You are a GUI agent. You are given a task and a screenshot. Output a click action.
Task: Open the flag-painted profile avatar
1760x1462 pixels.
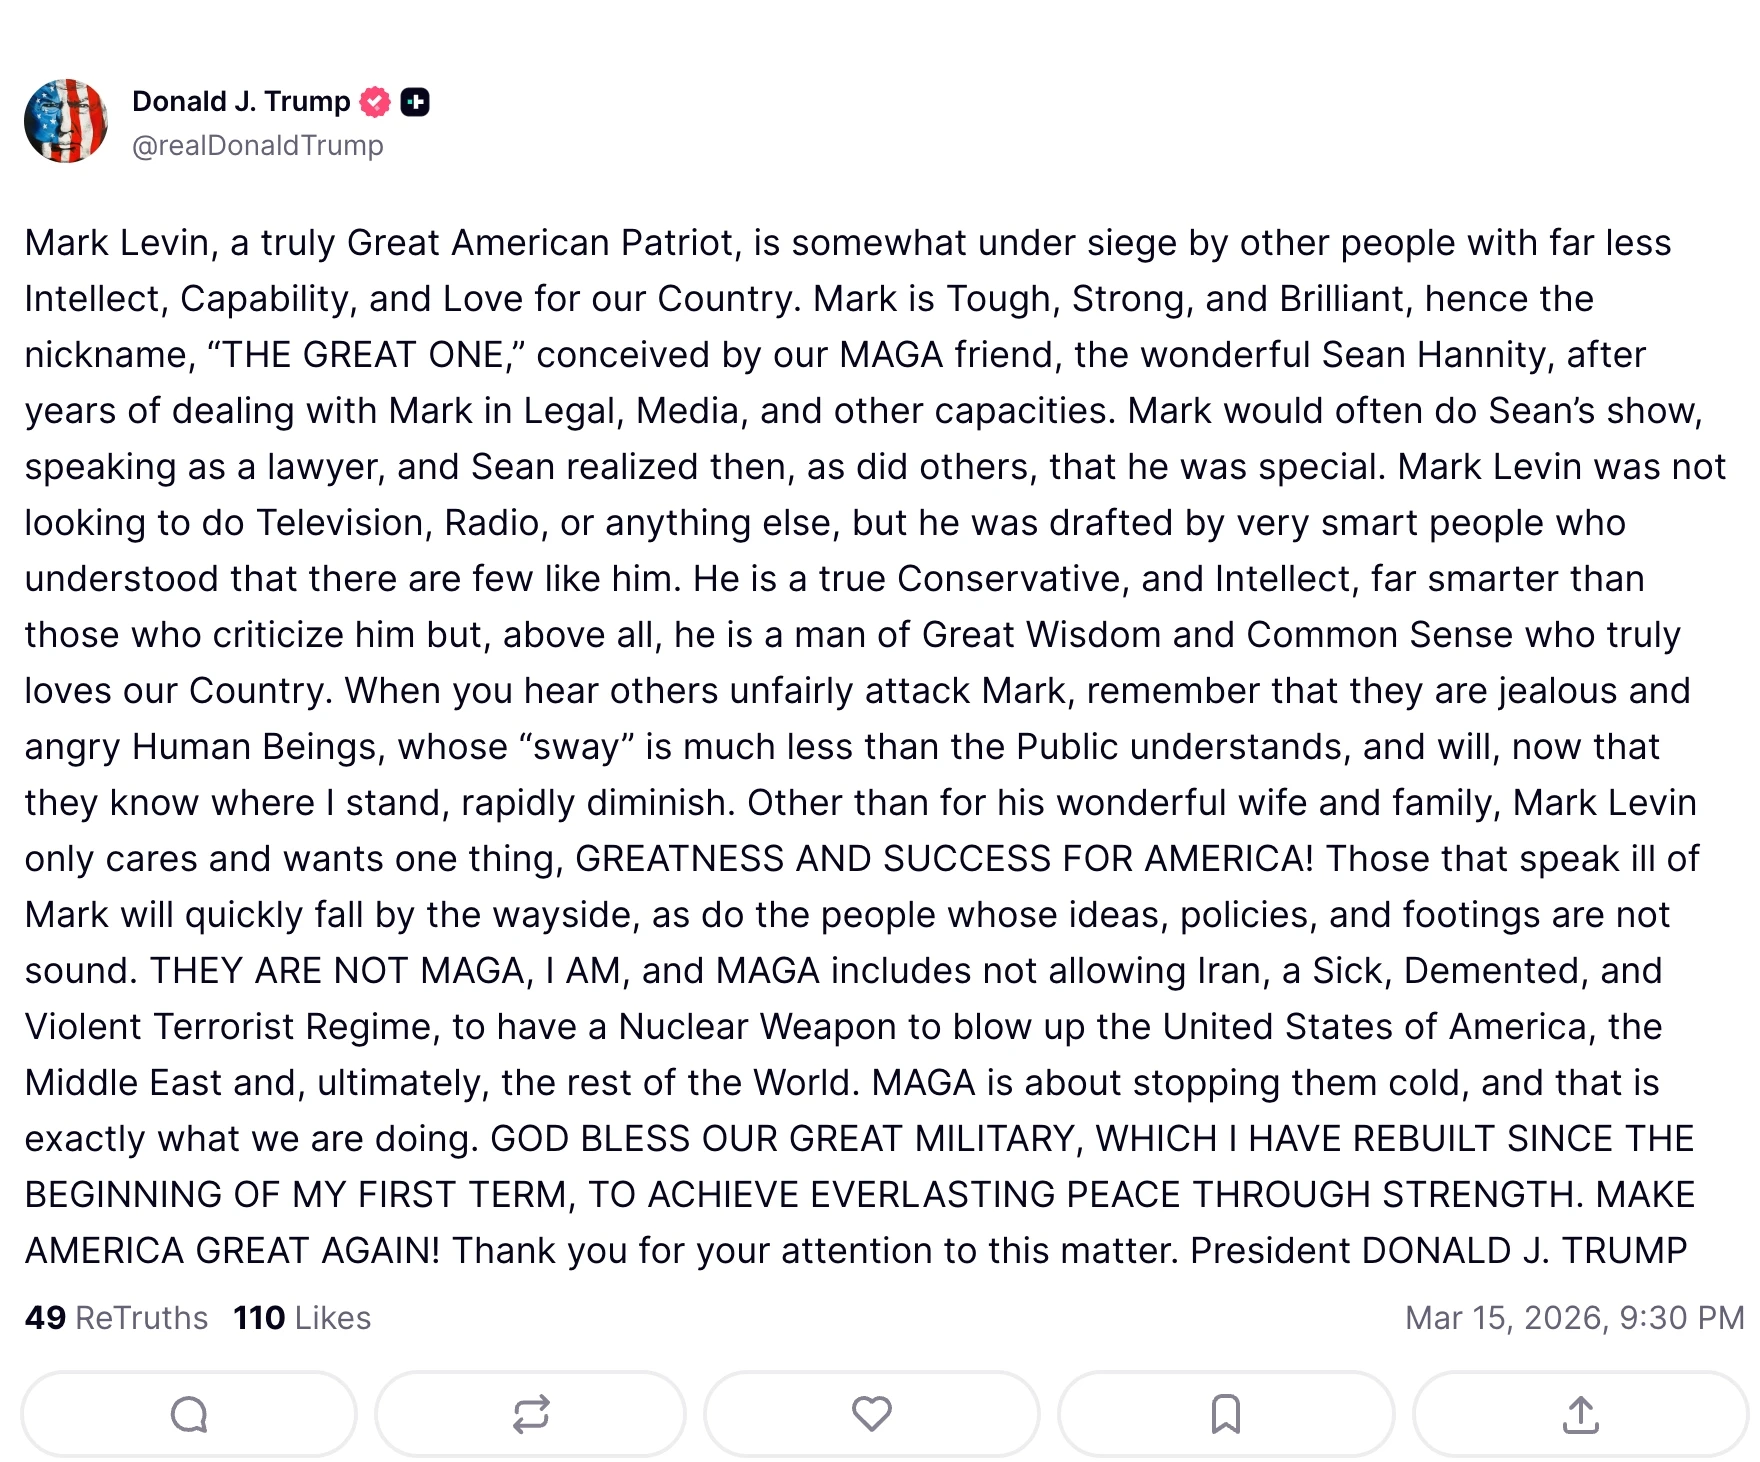(x=66, y=121)
